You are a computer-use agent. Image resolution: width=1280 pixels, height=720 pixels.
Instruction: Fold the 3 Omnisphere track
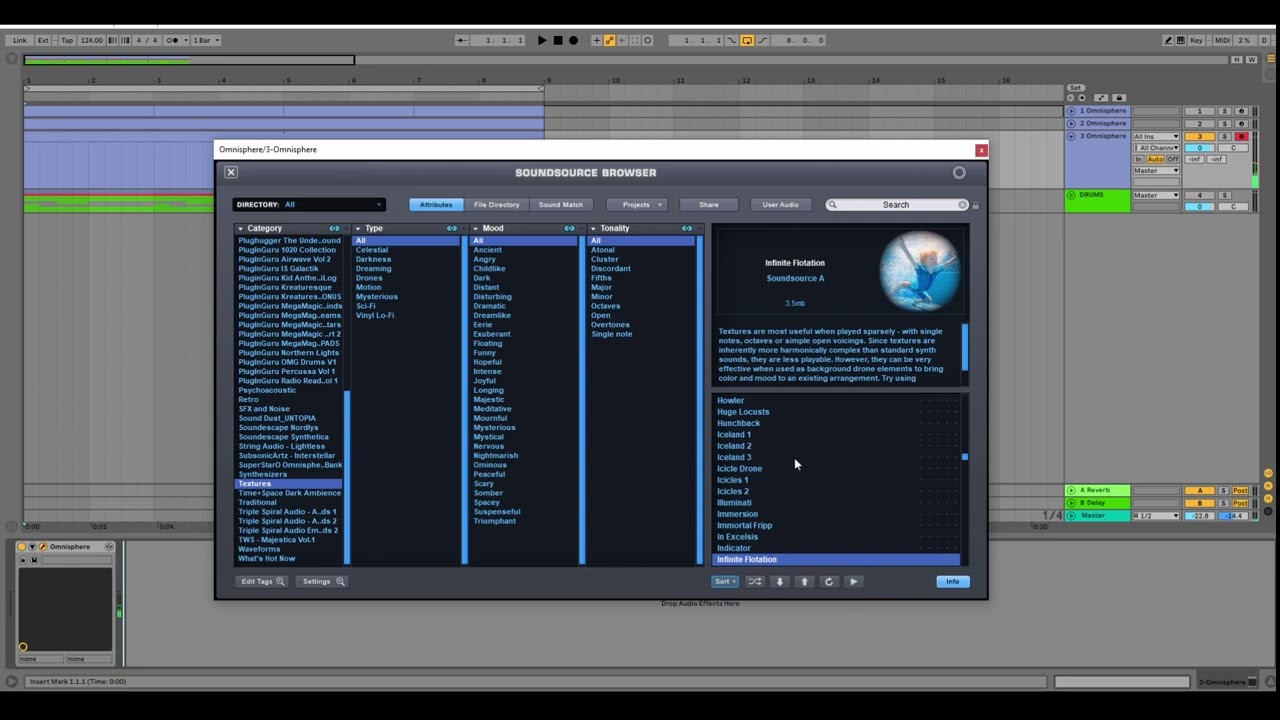point(1071,136)
